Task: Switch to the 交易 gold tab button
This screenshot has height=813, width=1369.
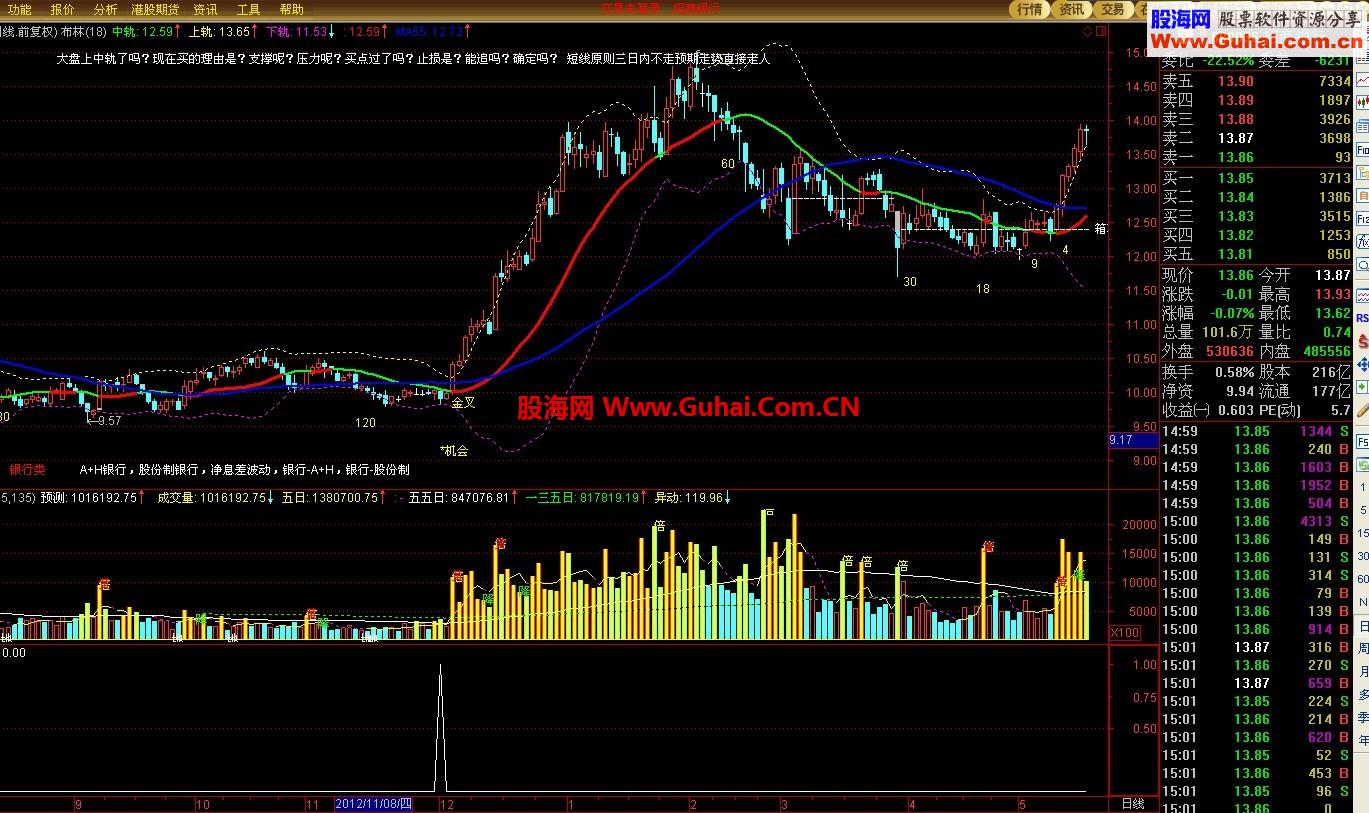Action: pos(1112,9)
